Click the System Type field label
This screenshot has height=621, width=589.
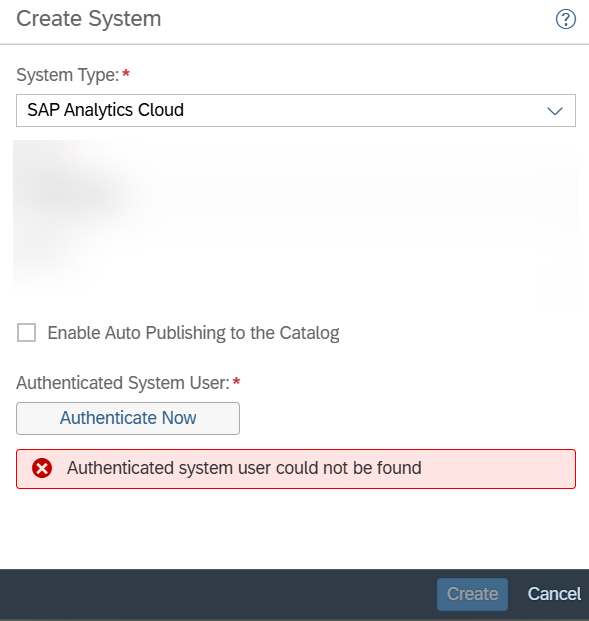point(68,75)
